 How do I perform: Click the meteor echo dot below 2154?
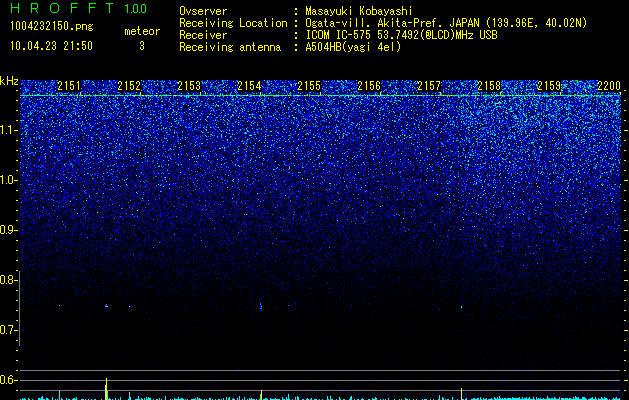[261, 306]
